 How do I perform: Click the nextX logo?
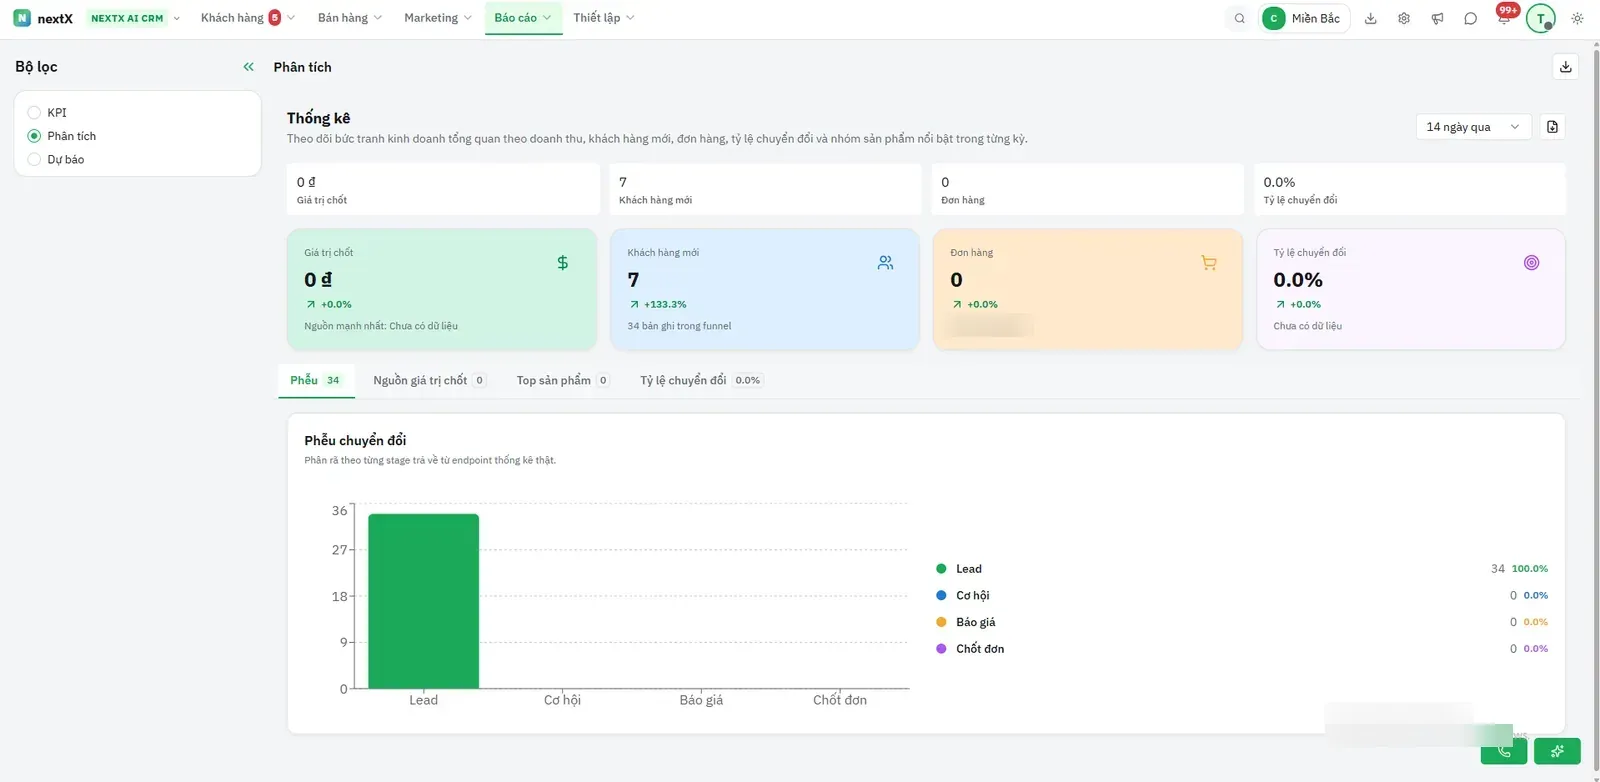(x=43, y=18)
